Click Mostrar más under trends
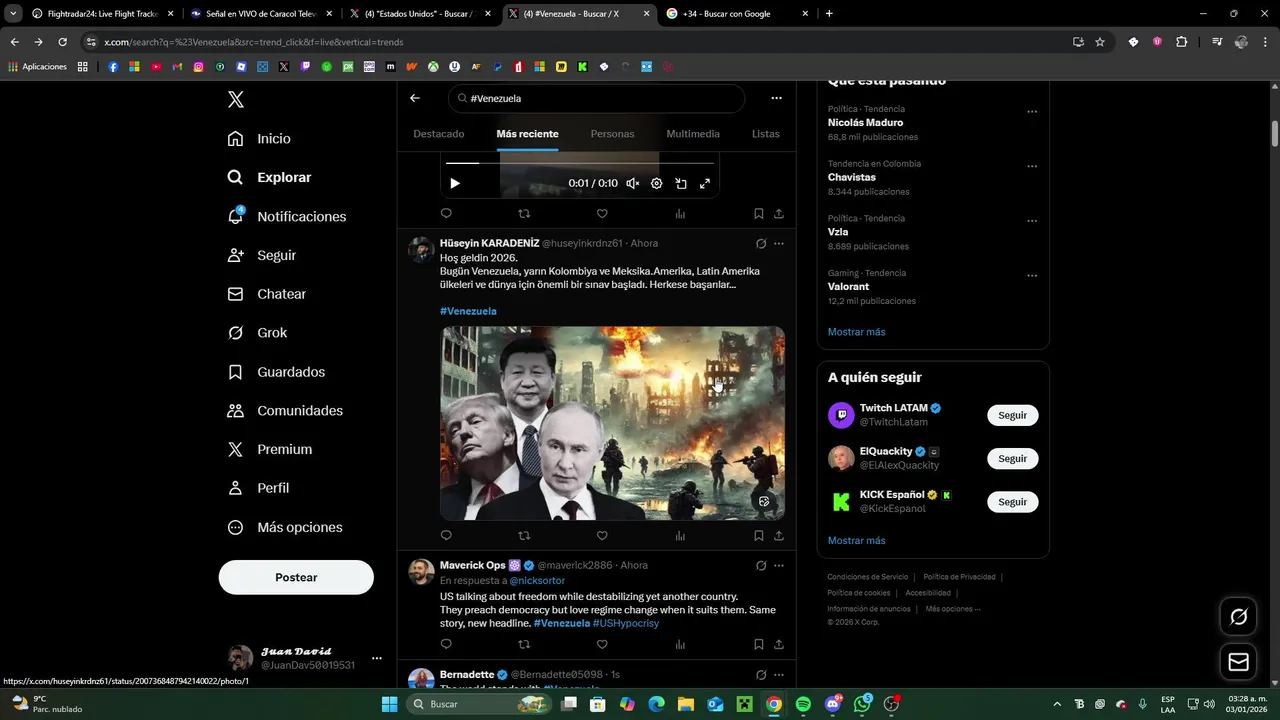The height and width of the screenshot is (720, 1280). click(x=856, y=332)
